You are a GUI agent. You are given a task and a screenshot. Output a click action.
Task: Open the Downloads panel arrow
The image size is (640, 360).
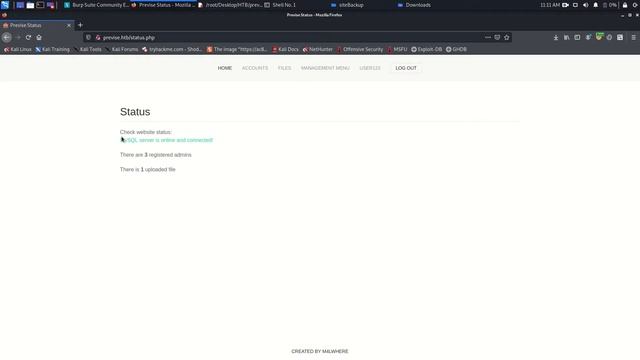click(x=556, y=37)
